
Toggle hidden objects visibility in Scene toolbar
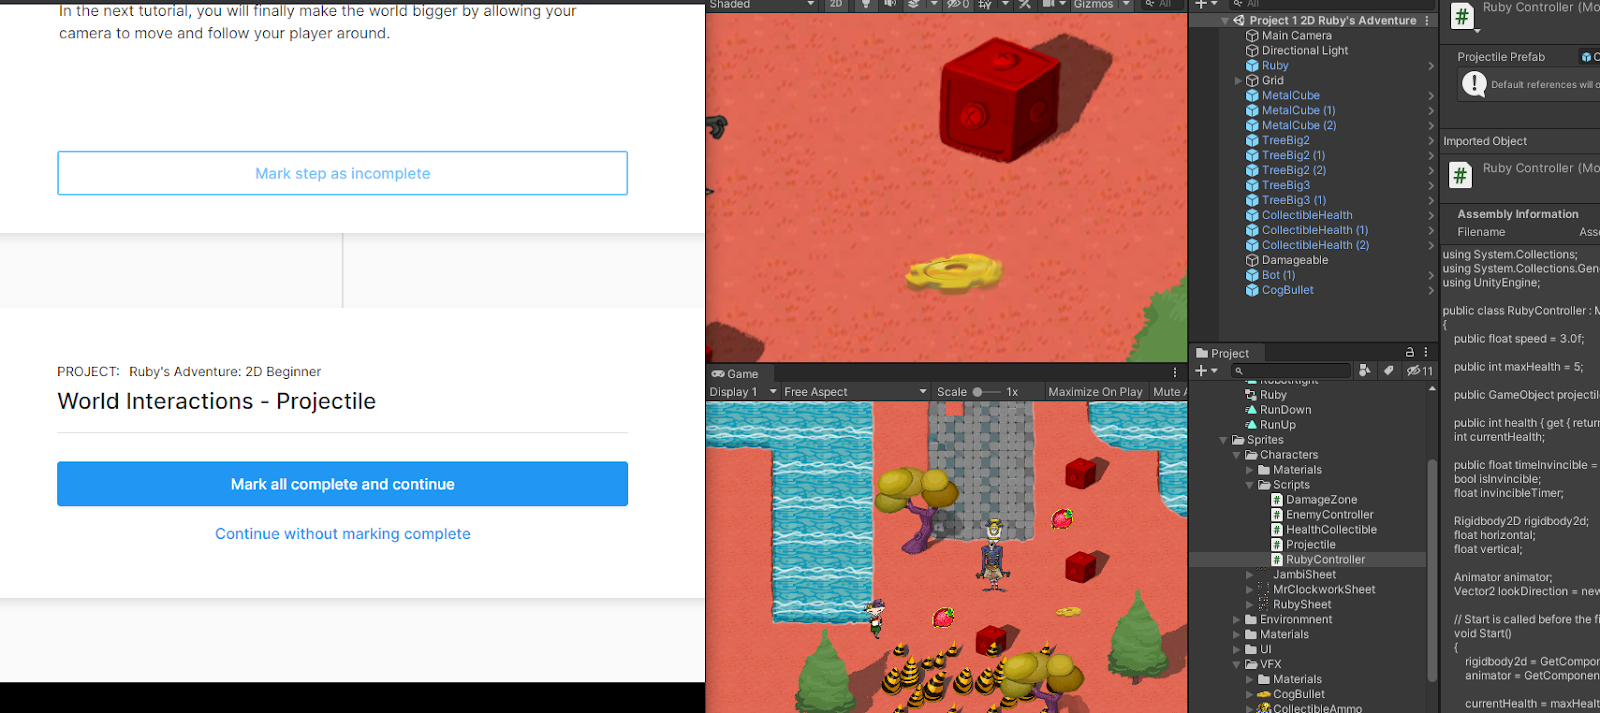point(958,4)
